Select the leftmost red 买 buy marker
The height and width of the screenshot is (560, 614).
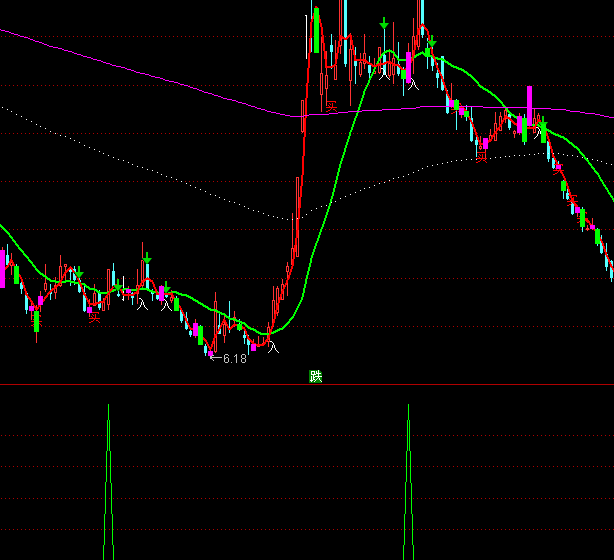(x=94, y=317)
